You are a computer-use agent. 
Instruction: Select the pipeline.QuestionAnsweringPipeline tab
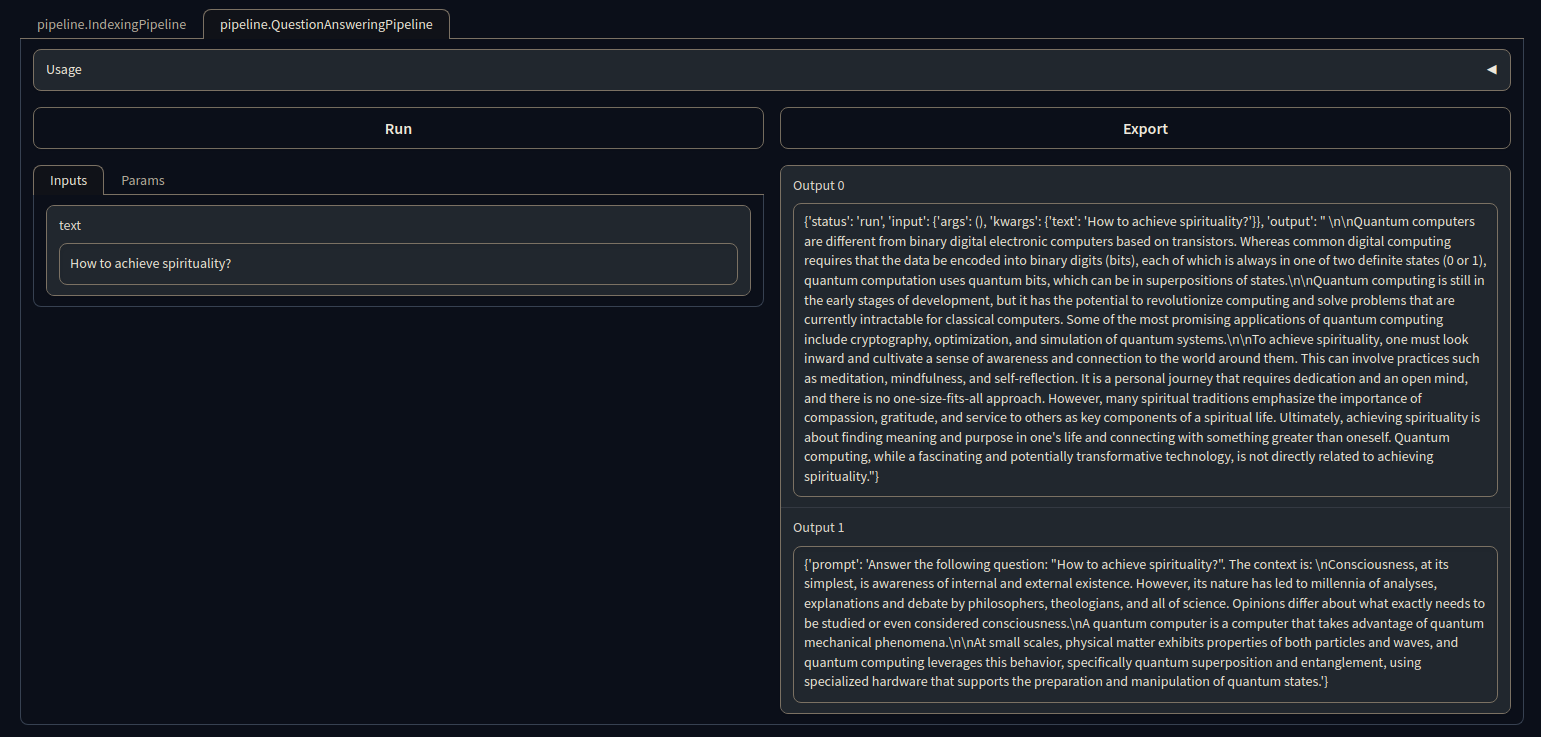click(326, 24)
